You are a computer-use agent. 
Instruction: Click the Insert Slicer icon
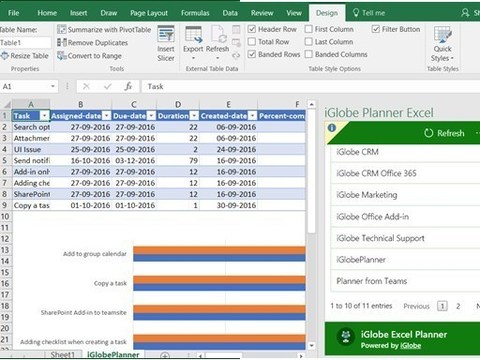tap(166, 34)
